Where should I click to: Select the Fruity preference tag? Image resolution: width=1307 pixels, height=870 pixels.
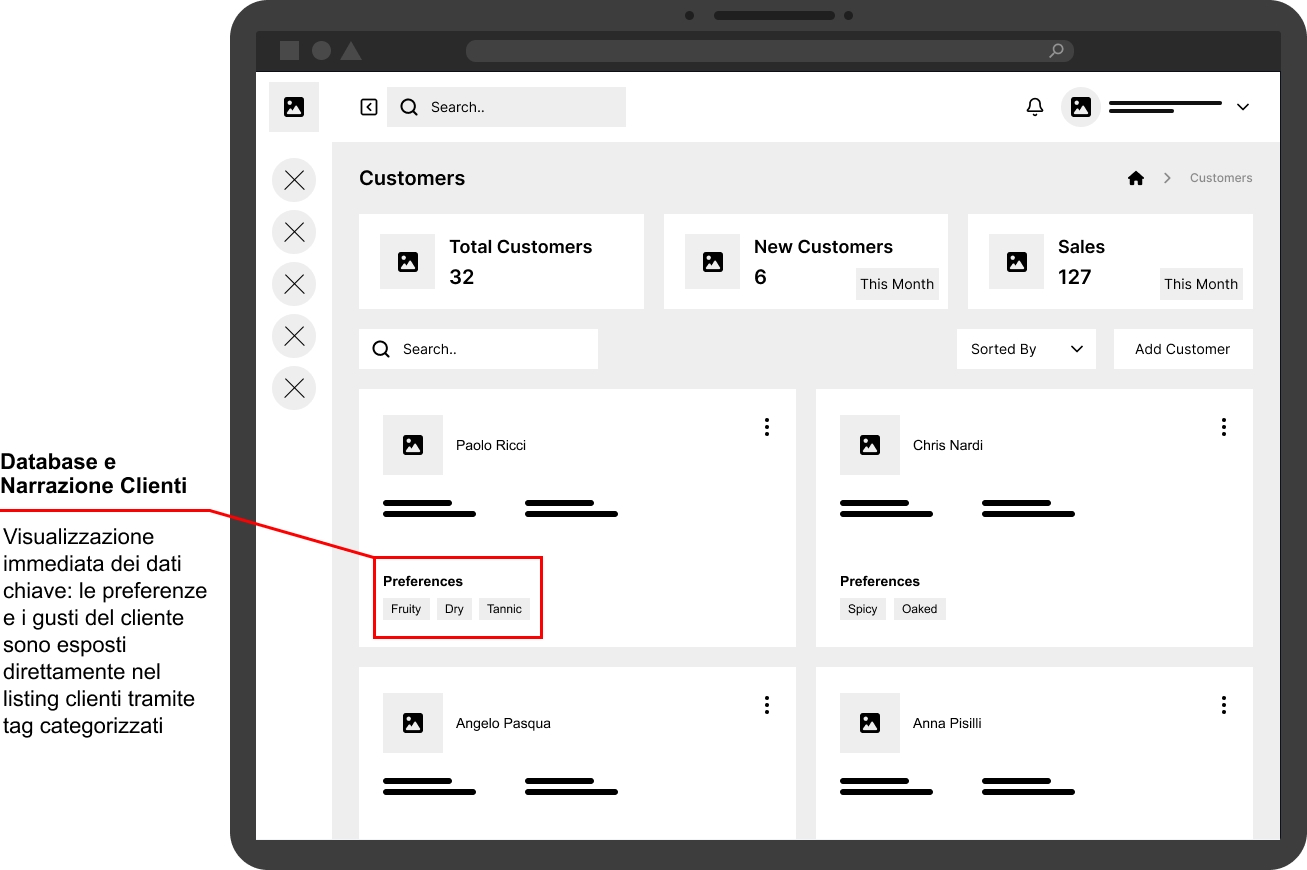point(406,609)
